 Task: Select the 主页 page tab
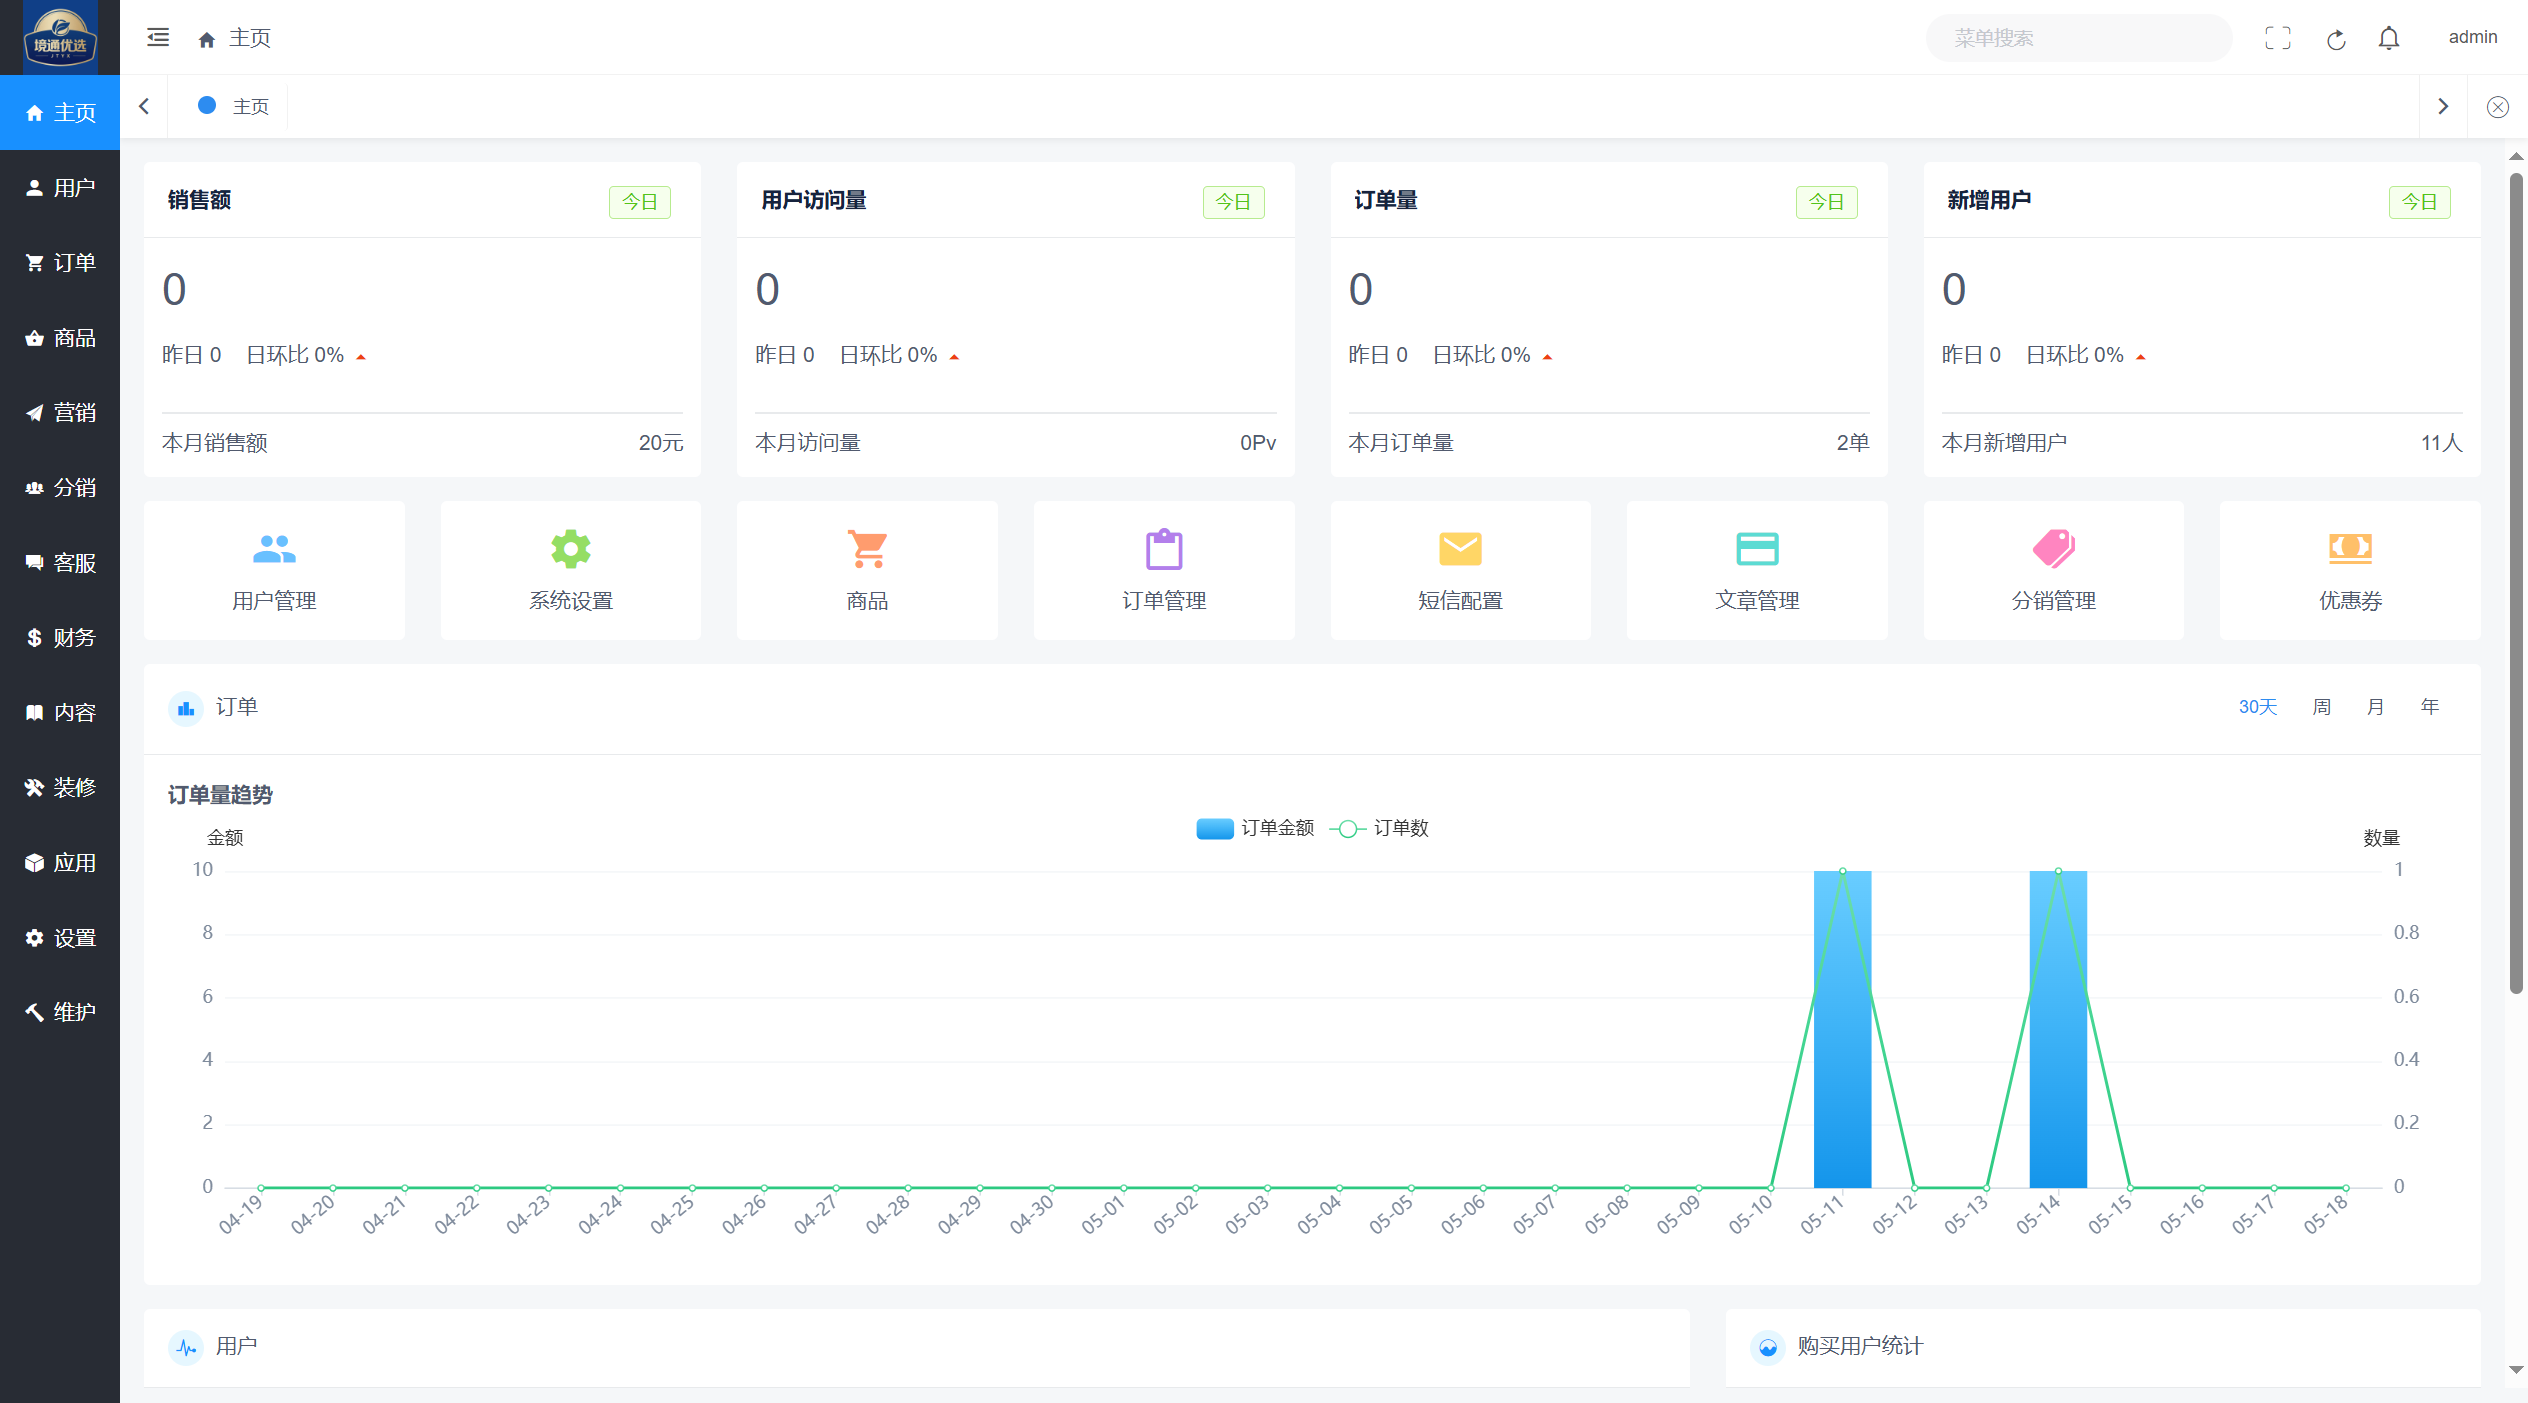[235, 106]
